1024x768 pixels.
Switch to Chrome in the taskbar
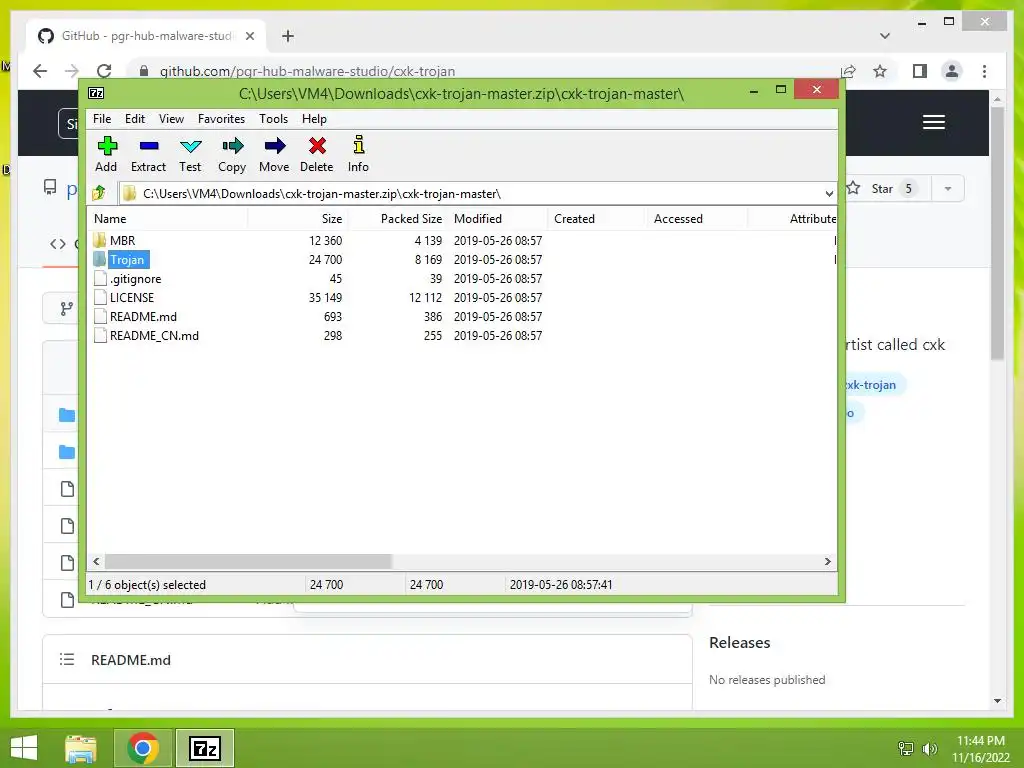(x=143, y=748)
